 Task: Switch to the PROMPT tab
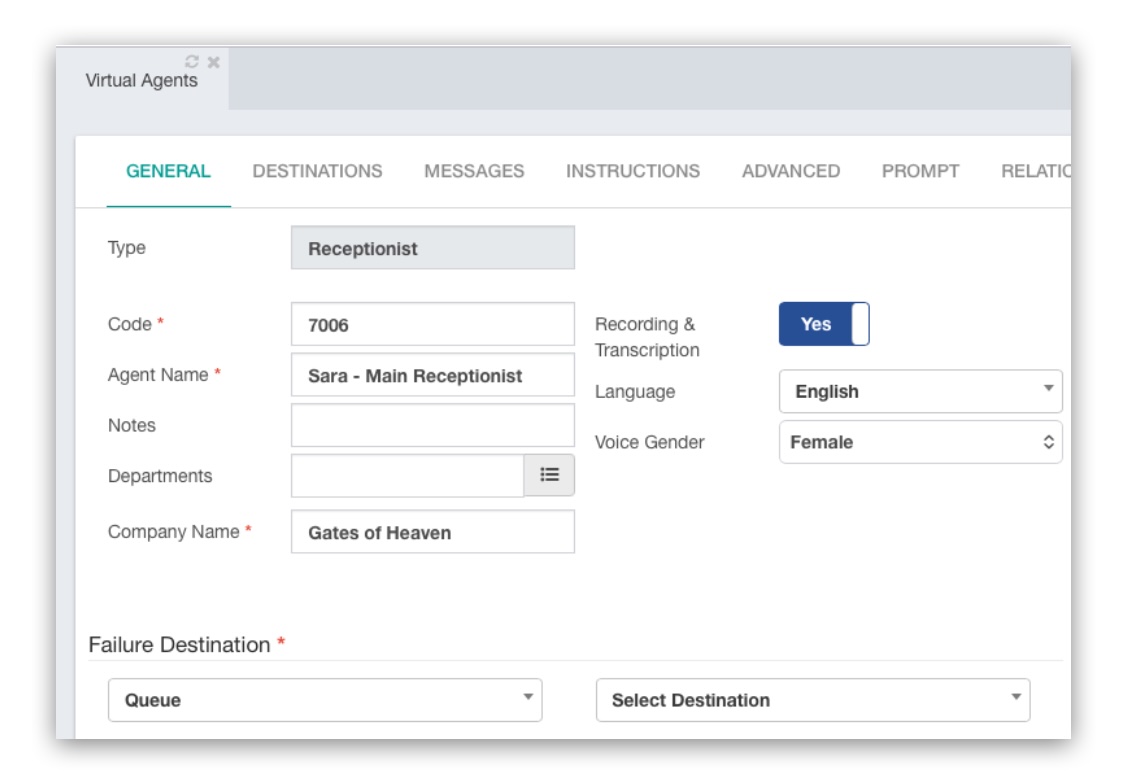pos(920,171)
